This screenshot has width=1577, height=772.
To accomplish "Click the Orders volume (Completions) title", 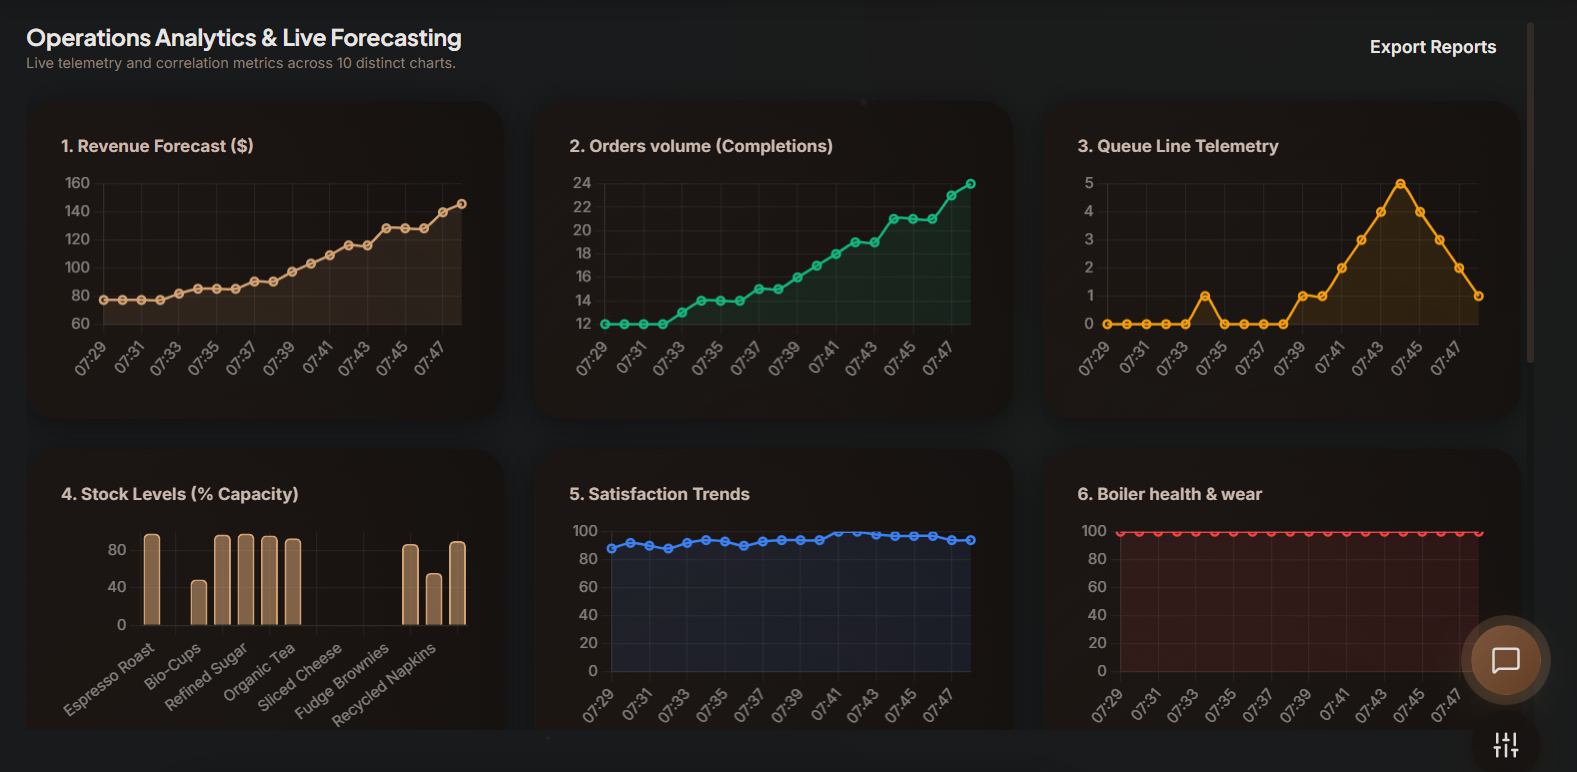I will 701,146.
